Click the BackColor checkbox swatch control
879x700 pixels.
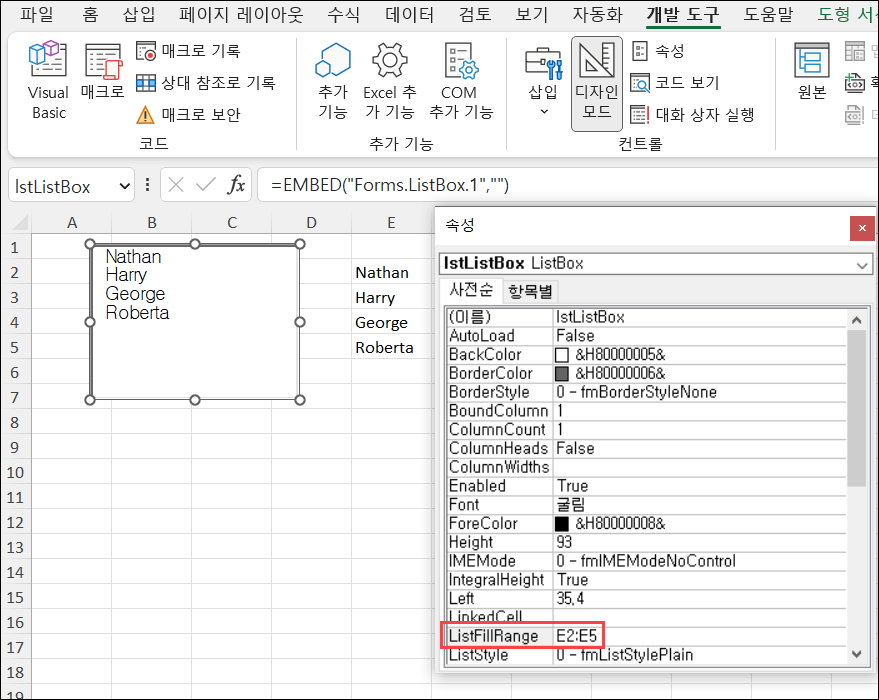point(564,354)
